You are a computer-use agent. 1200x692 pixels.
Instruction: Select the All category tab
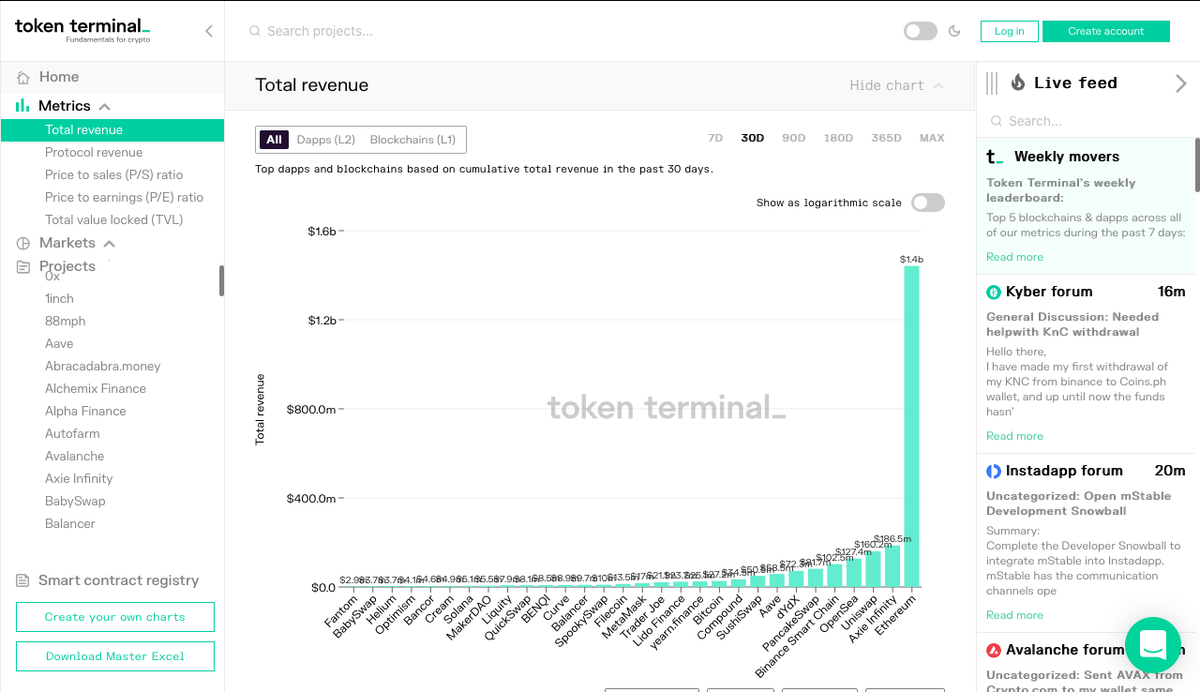coord(274,139)
